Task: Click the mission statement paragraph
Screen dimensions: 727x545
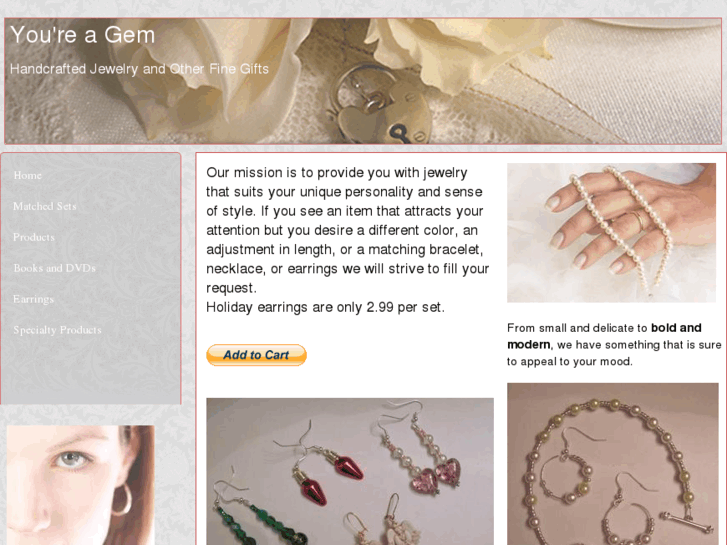Action: click(x=348, y=230)
